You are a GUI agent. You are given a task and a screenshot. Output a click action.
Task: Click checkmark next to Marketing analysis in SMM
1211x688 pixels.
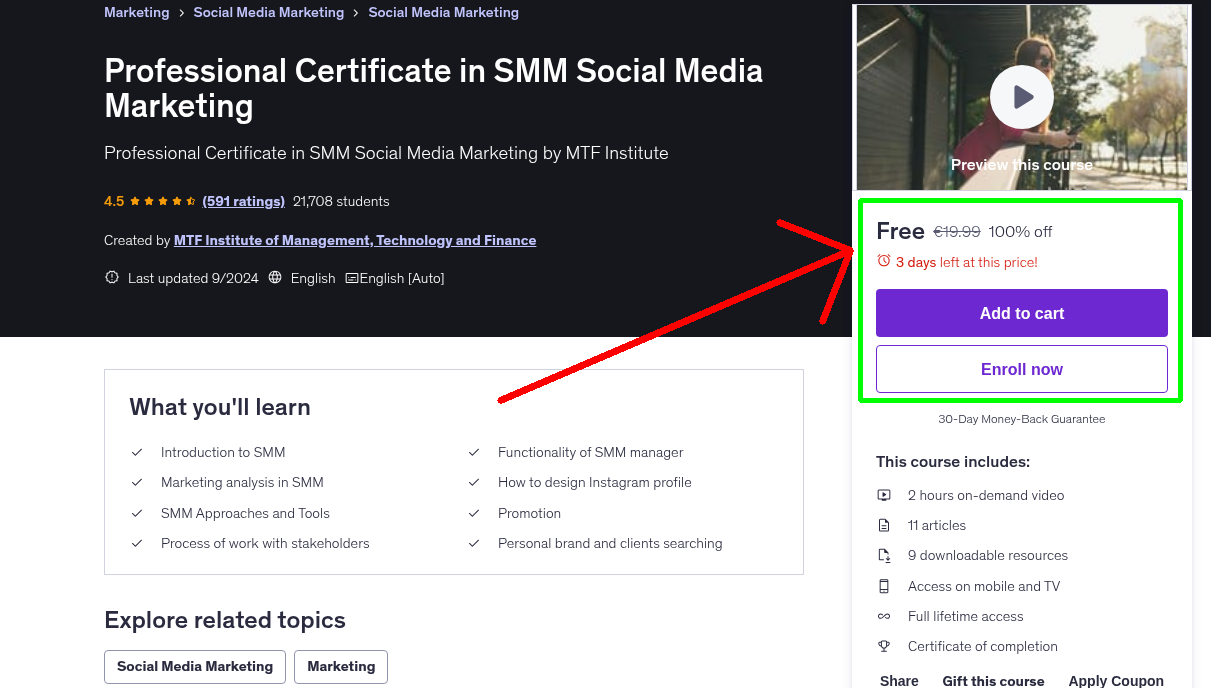click(x=137, y=482)
